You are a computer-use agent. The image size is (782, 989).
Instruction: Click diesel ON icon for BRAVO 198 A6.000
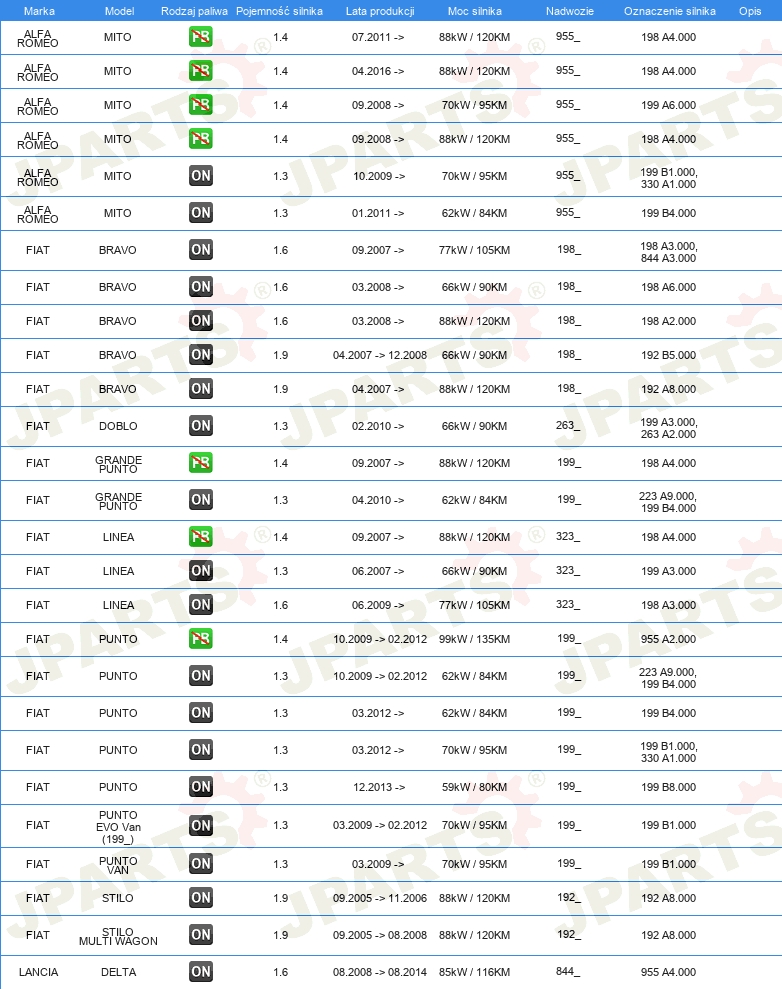tap(201, 287)
